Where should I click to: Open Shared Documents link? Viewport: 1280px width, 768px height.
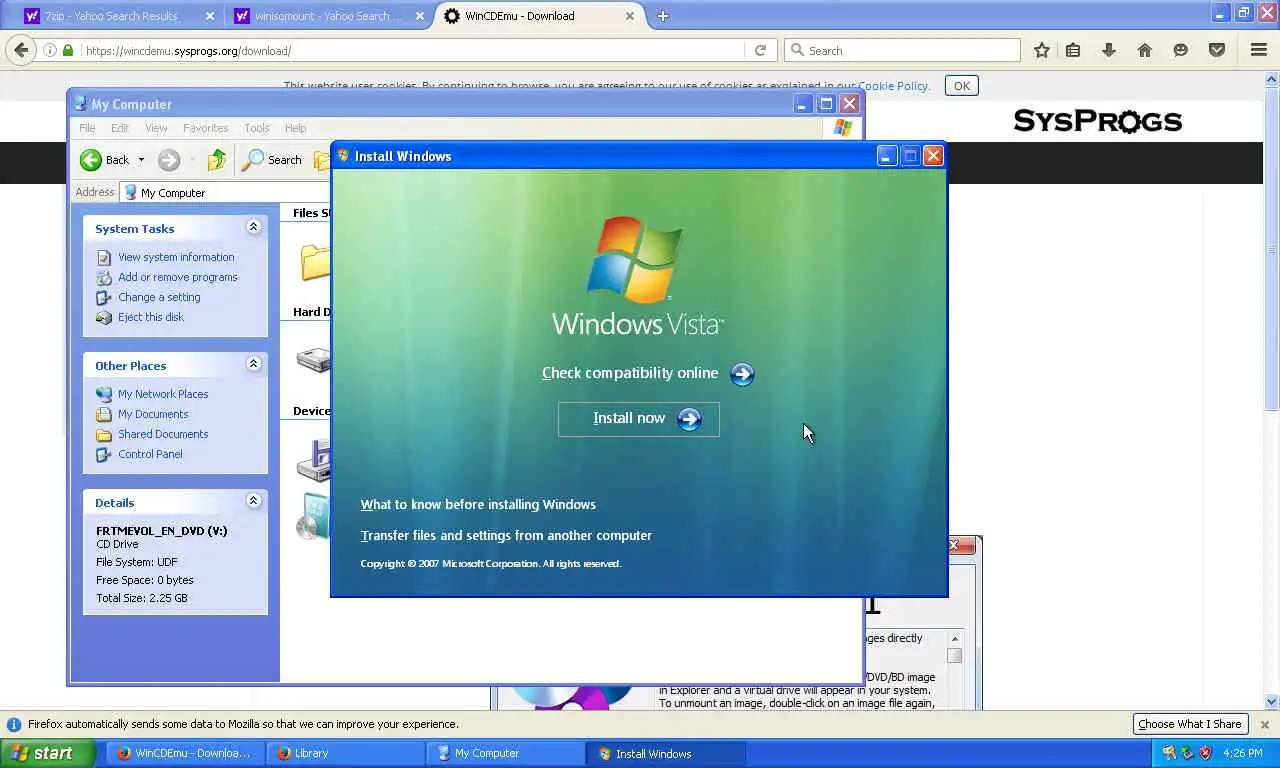click(x=163, y=434)
